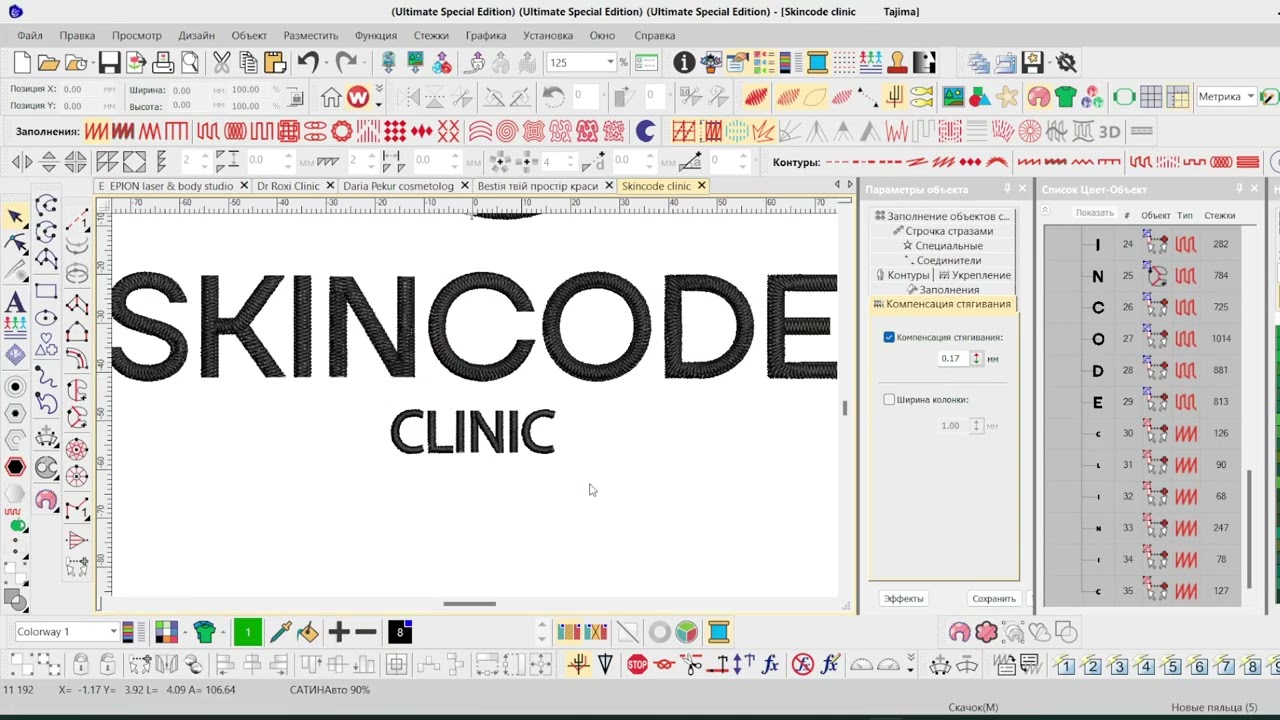Enable the Ширина колонки checkbox
This screenshot has width=1280, height=720.
889,399
